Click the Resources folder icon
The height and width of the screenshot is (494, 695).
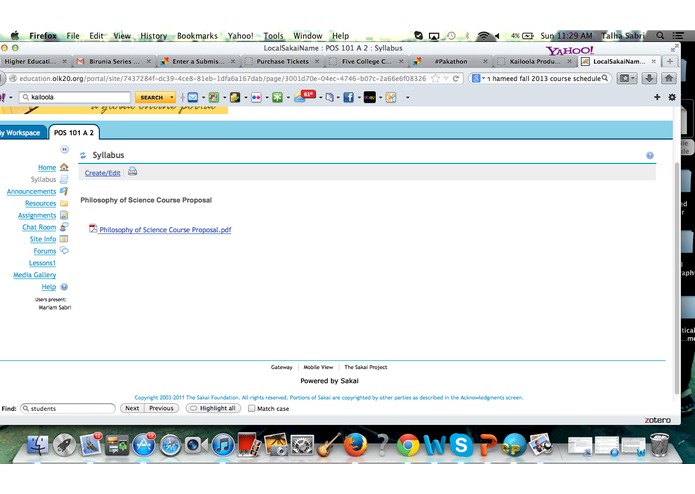[64, 203]
